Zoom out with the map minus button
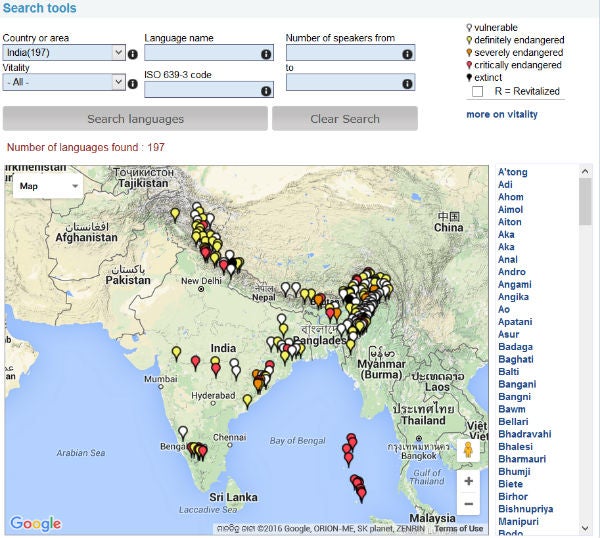The image size is (600, 538). point(468,504)
